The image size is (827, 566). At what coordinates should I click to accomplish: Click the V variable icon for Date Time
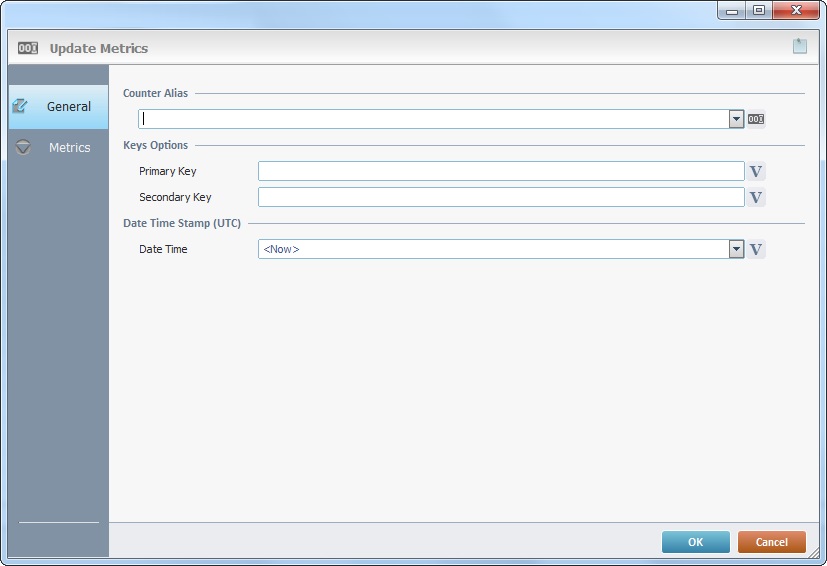756,249
